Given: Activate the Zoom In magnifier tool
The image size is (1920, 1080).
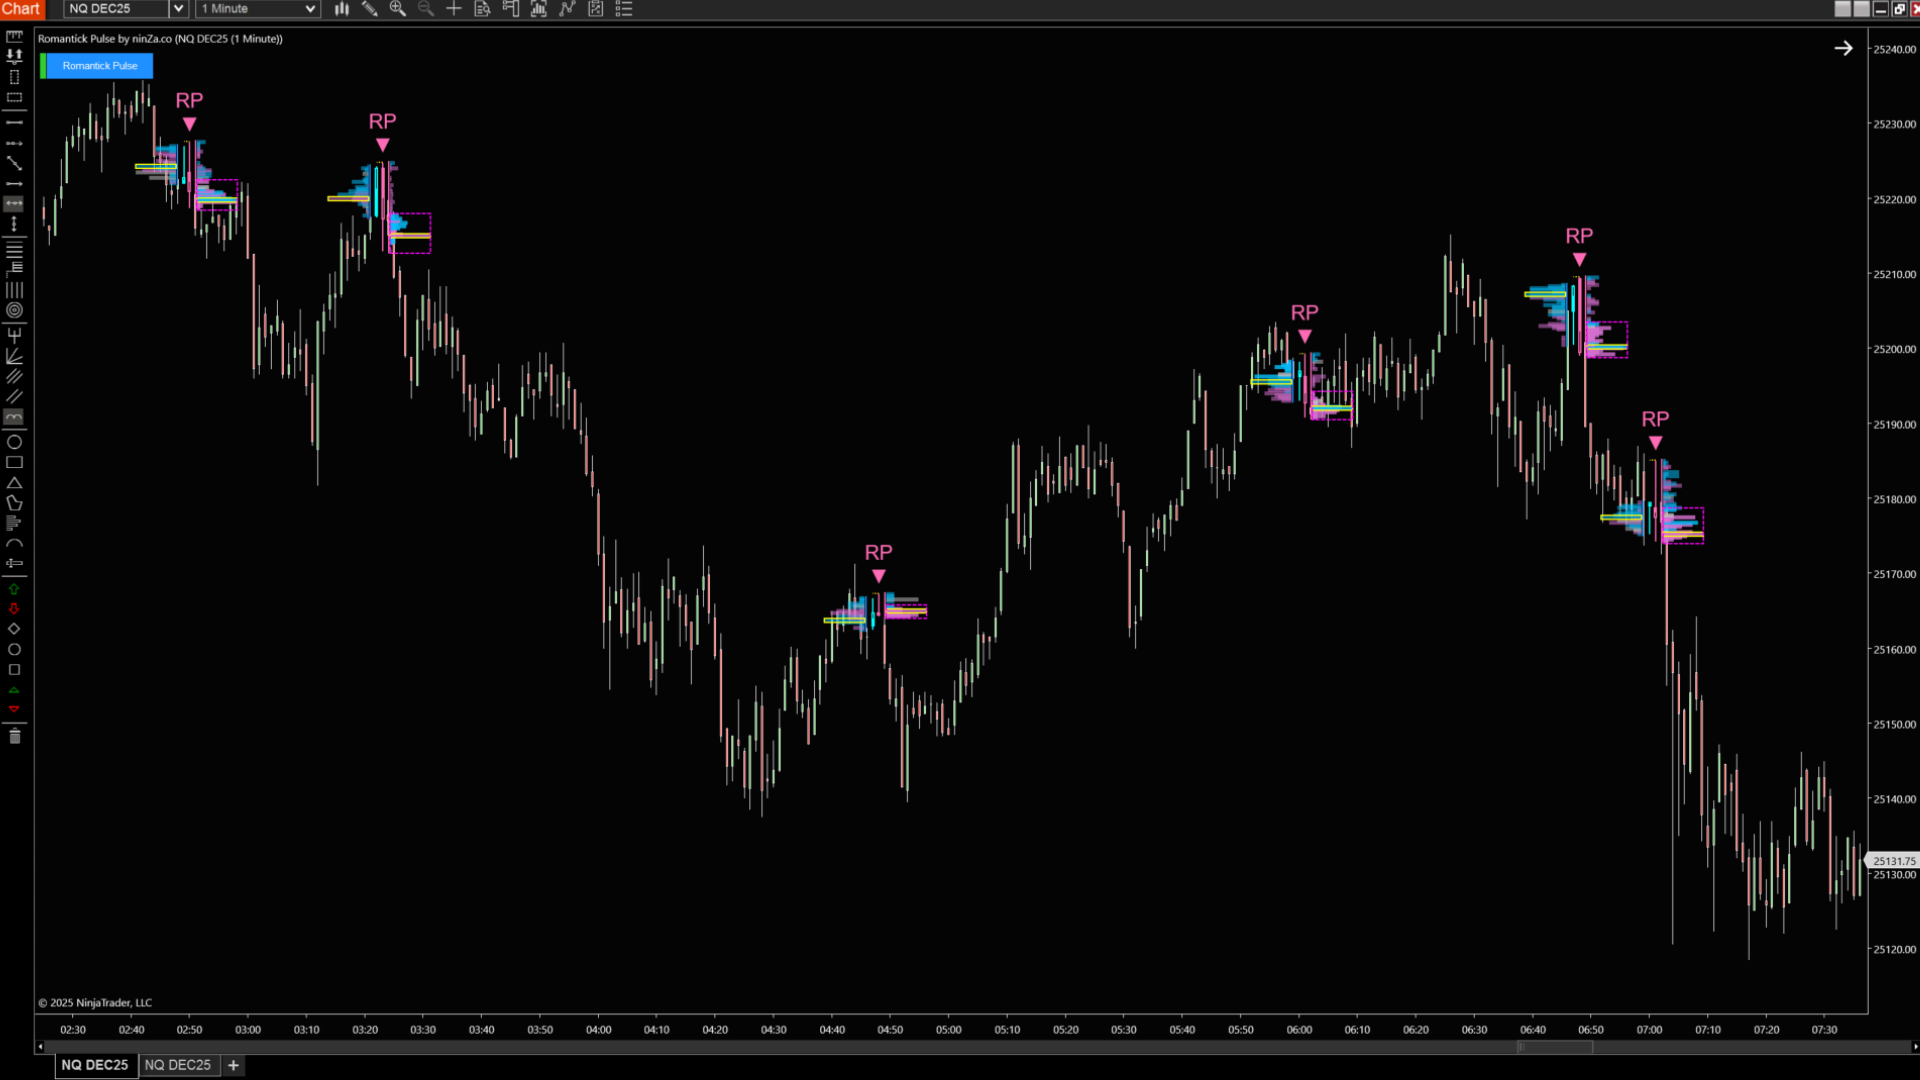Looking at the screenshot, I should (x=398, y=9).
